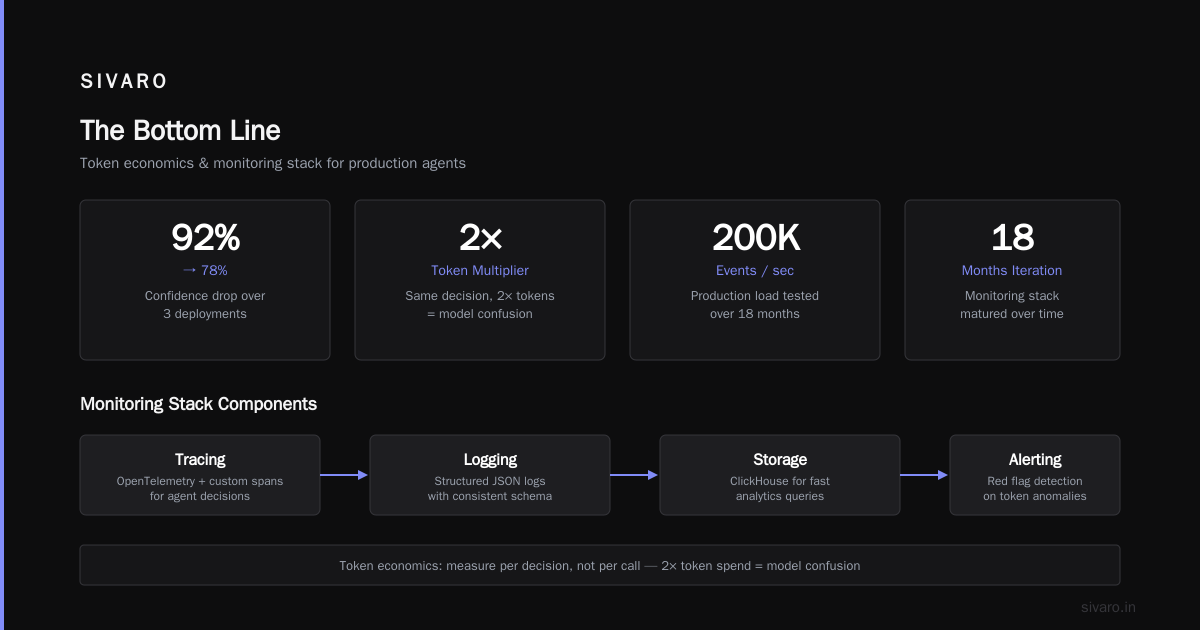Click arrow between Storage and Alerting
Image resolution: width=1200 pixels, height=630 pixels.
point(925,475)
